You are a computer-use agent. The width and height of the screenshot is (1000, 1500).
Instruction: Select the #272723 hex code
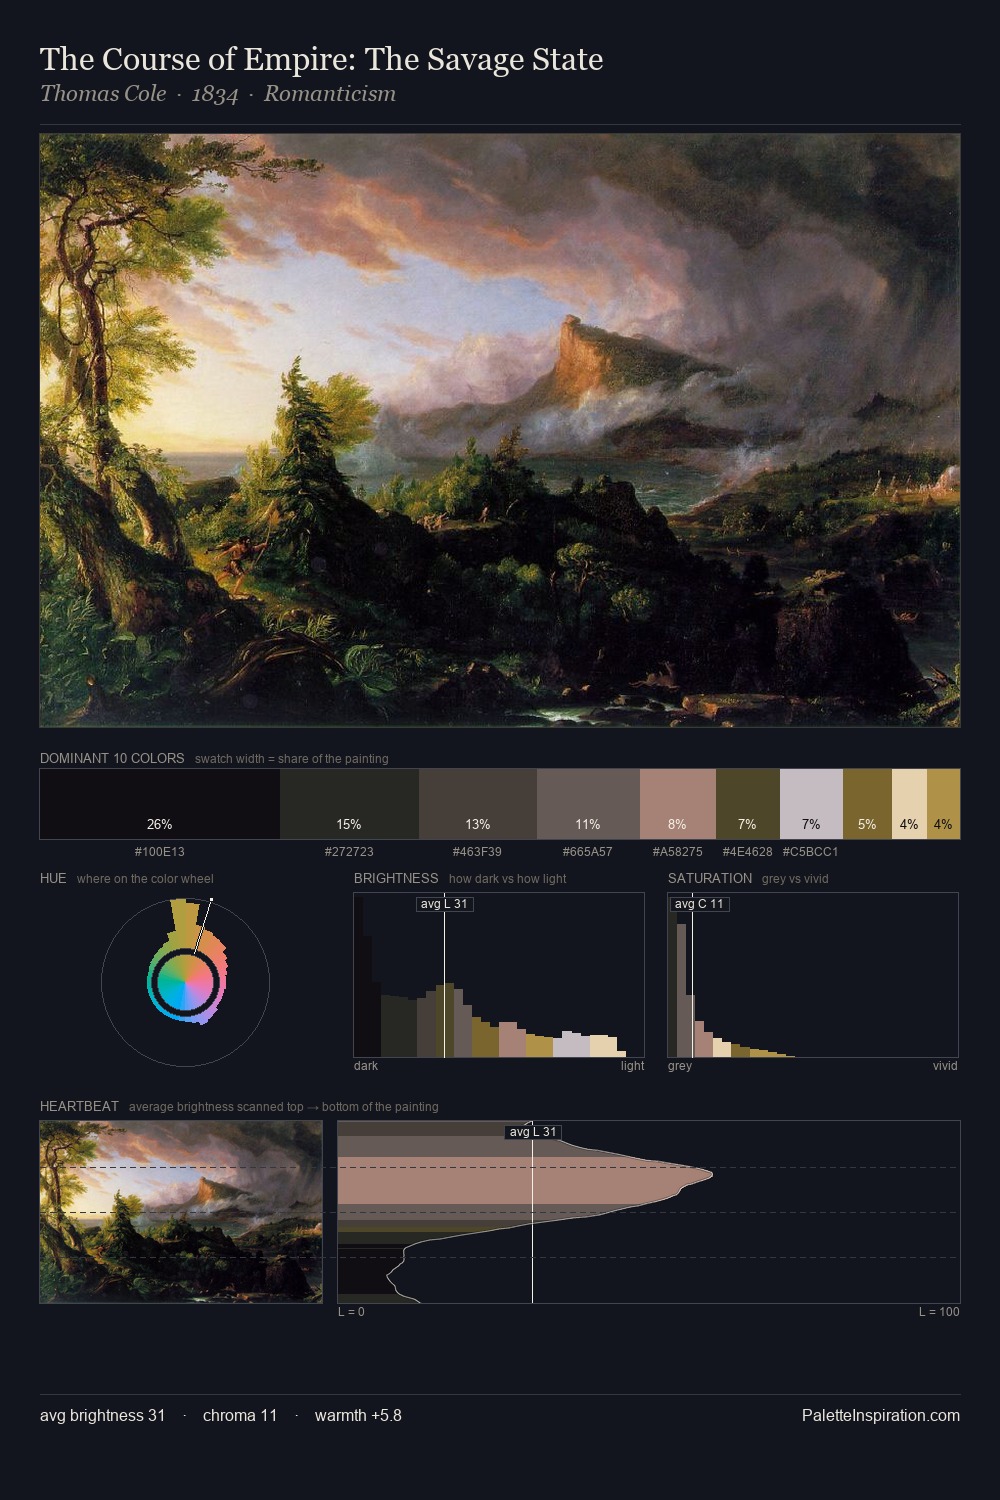pyautogui.click(x=349, y=852)
